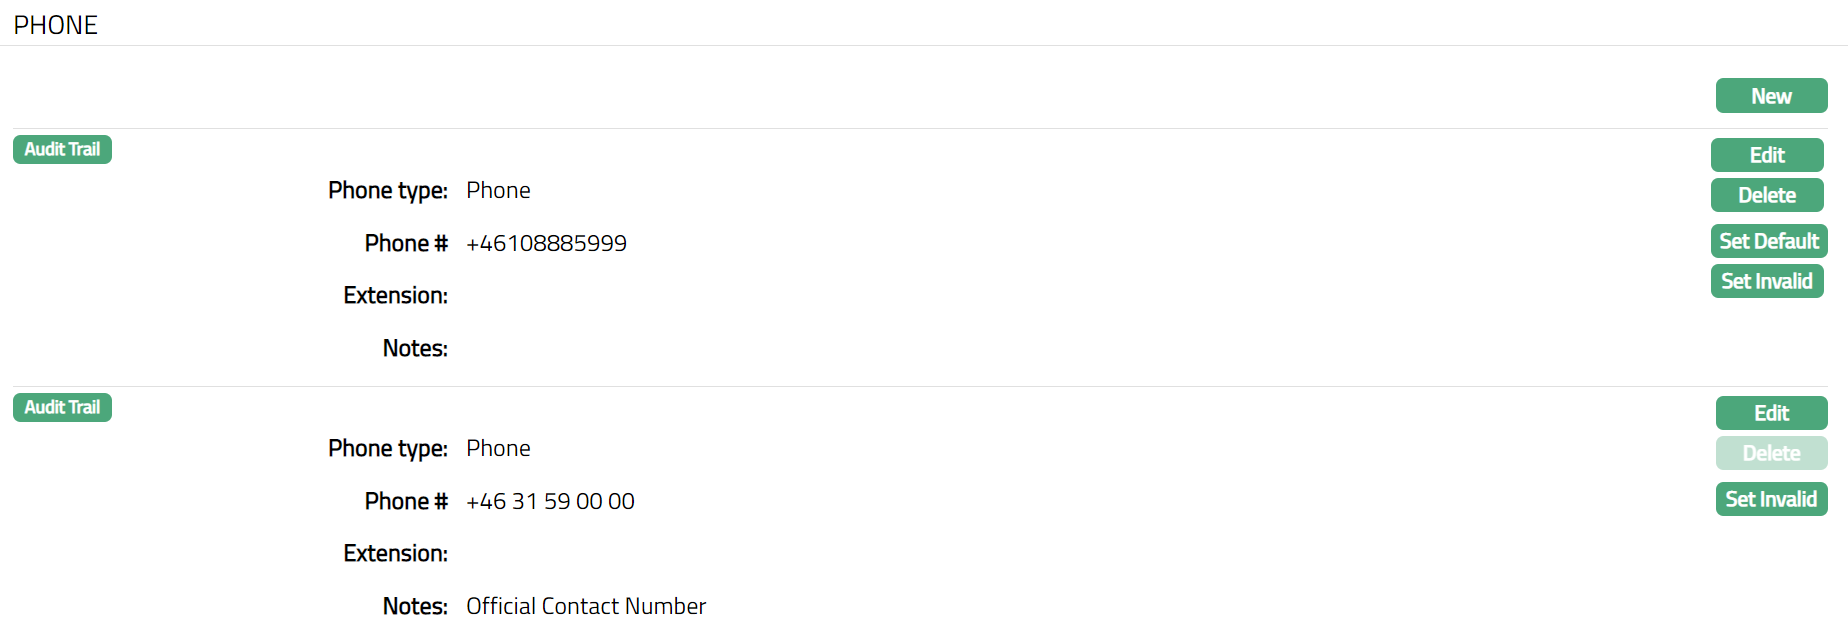1848x627 pixels.
Task: Delete the +46108885999 phone entry
Action: pos(1767,195)
